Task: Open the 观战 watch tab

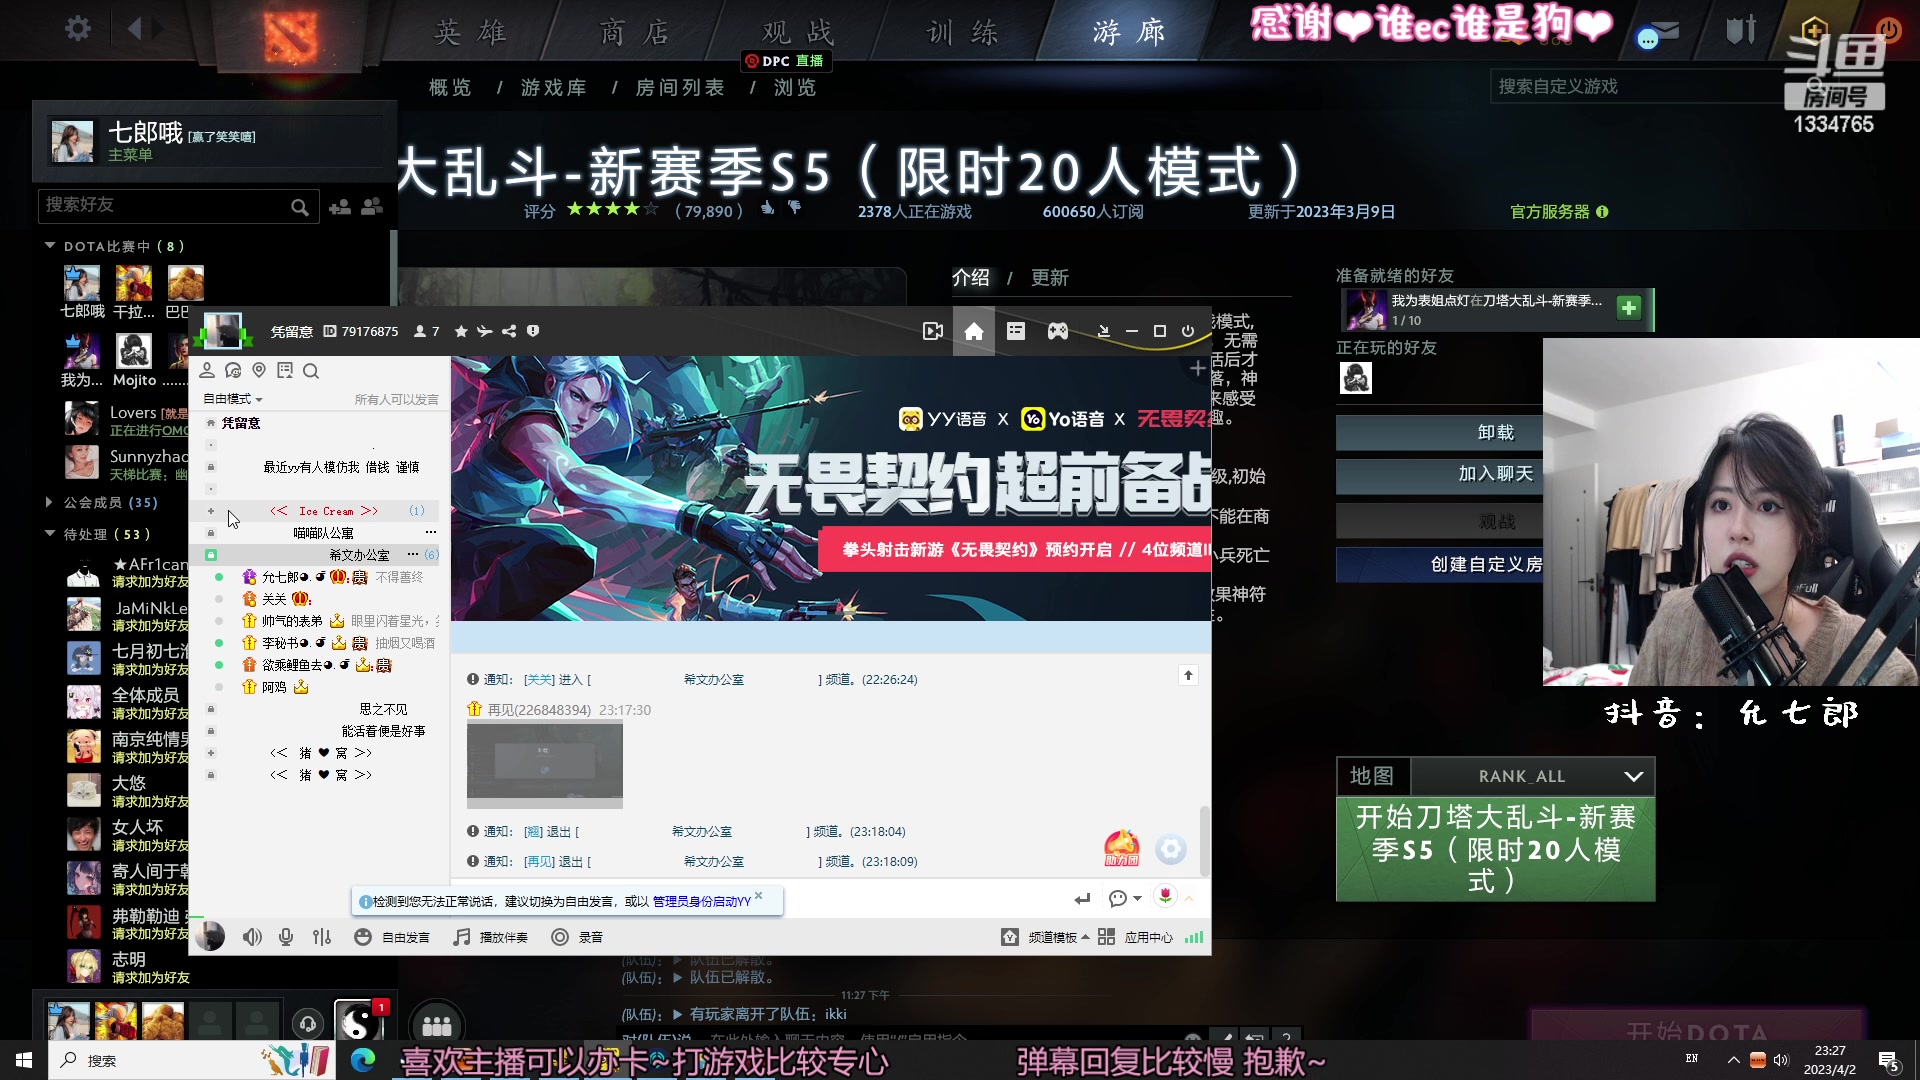Action: 797,32
